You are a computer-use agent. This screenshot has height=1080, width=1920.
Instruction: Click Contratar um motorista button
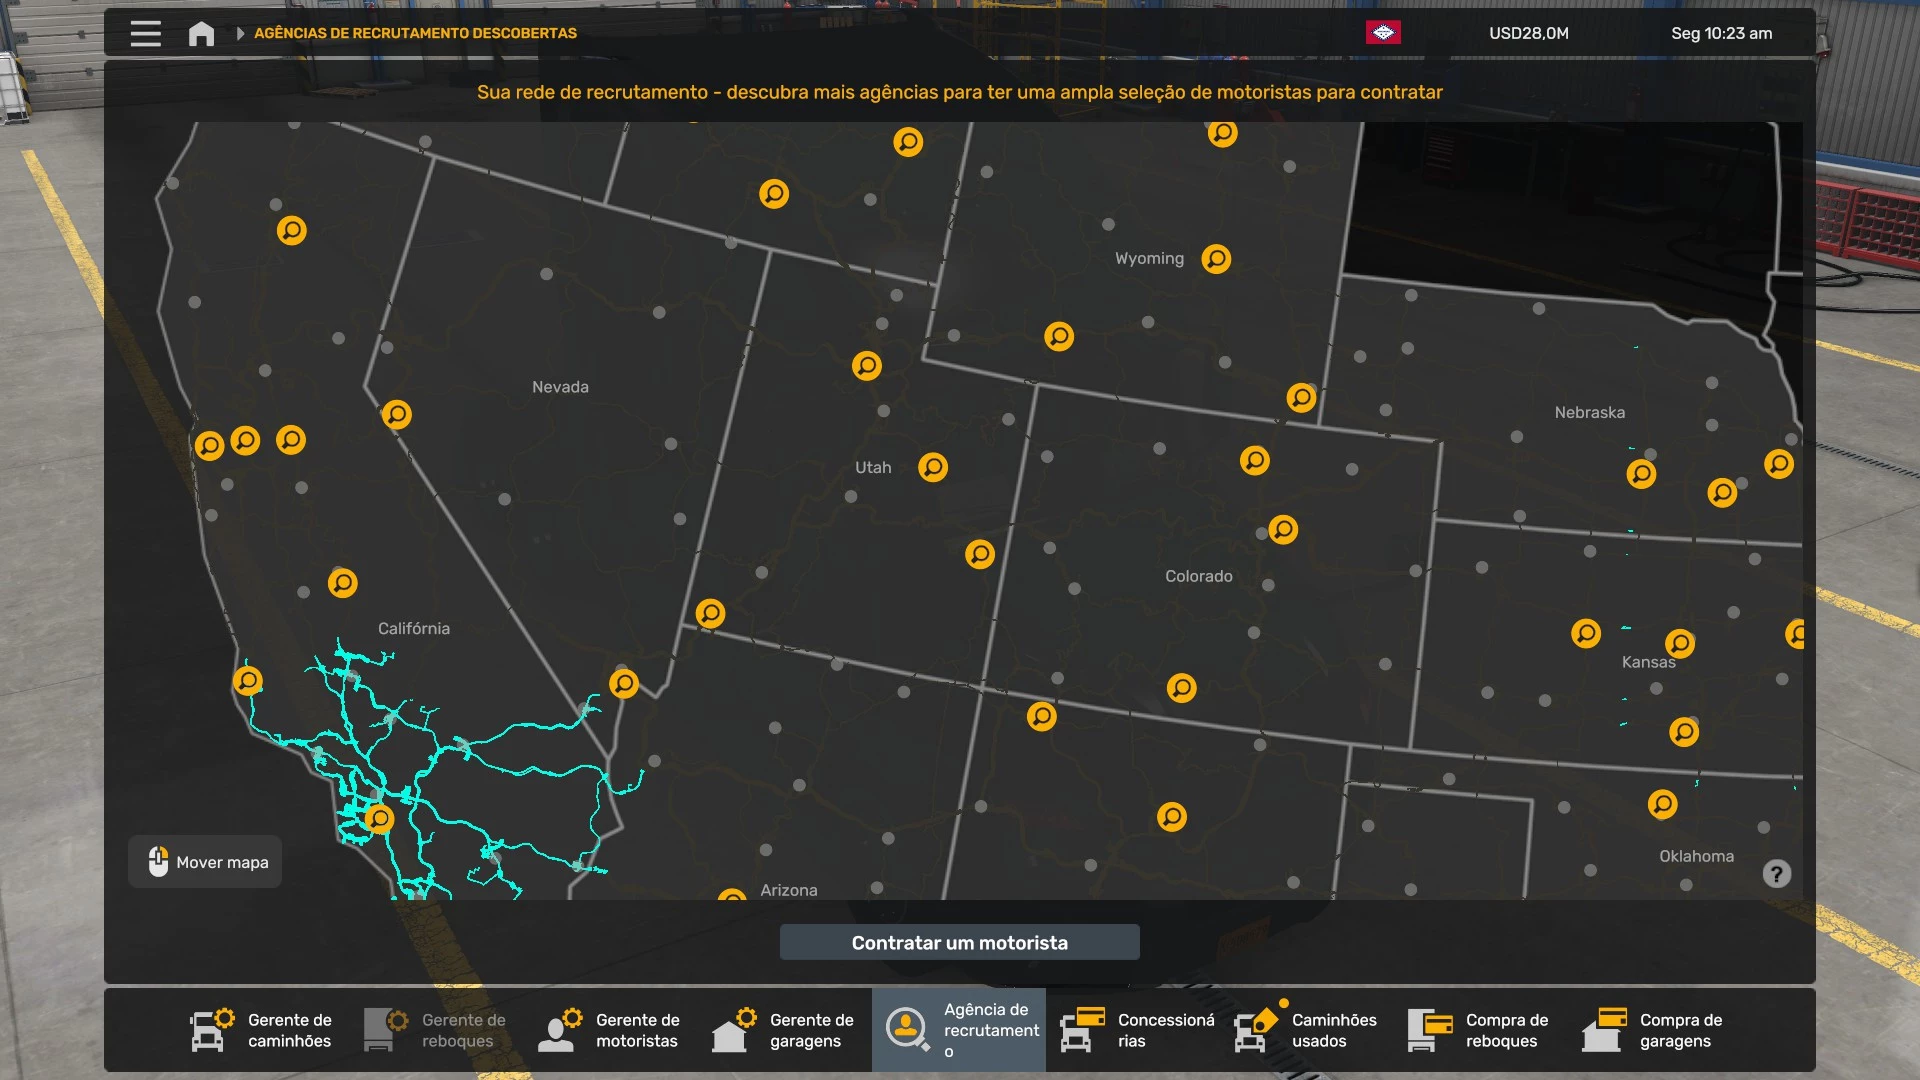[959, 942]
